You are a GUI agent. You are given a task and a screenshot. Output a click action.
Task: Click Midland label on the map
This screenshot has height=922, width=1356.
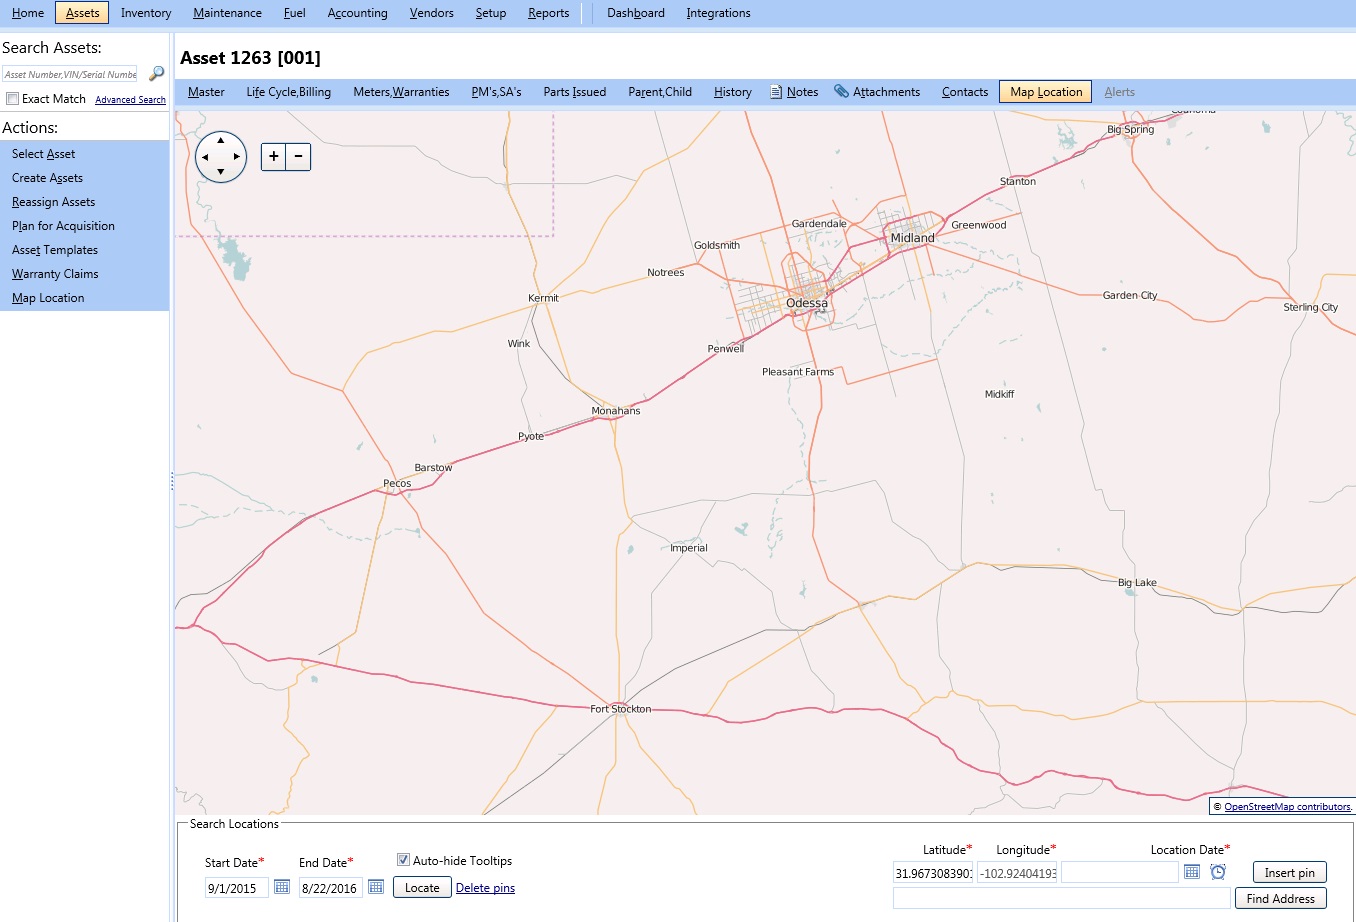[912, 238]
